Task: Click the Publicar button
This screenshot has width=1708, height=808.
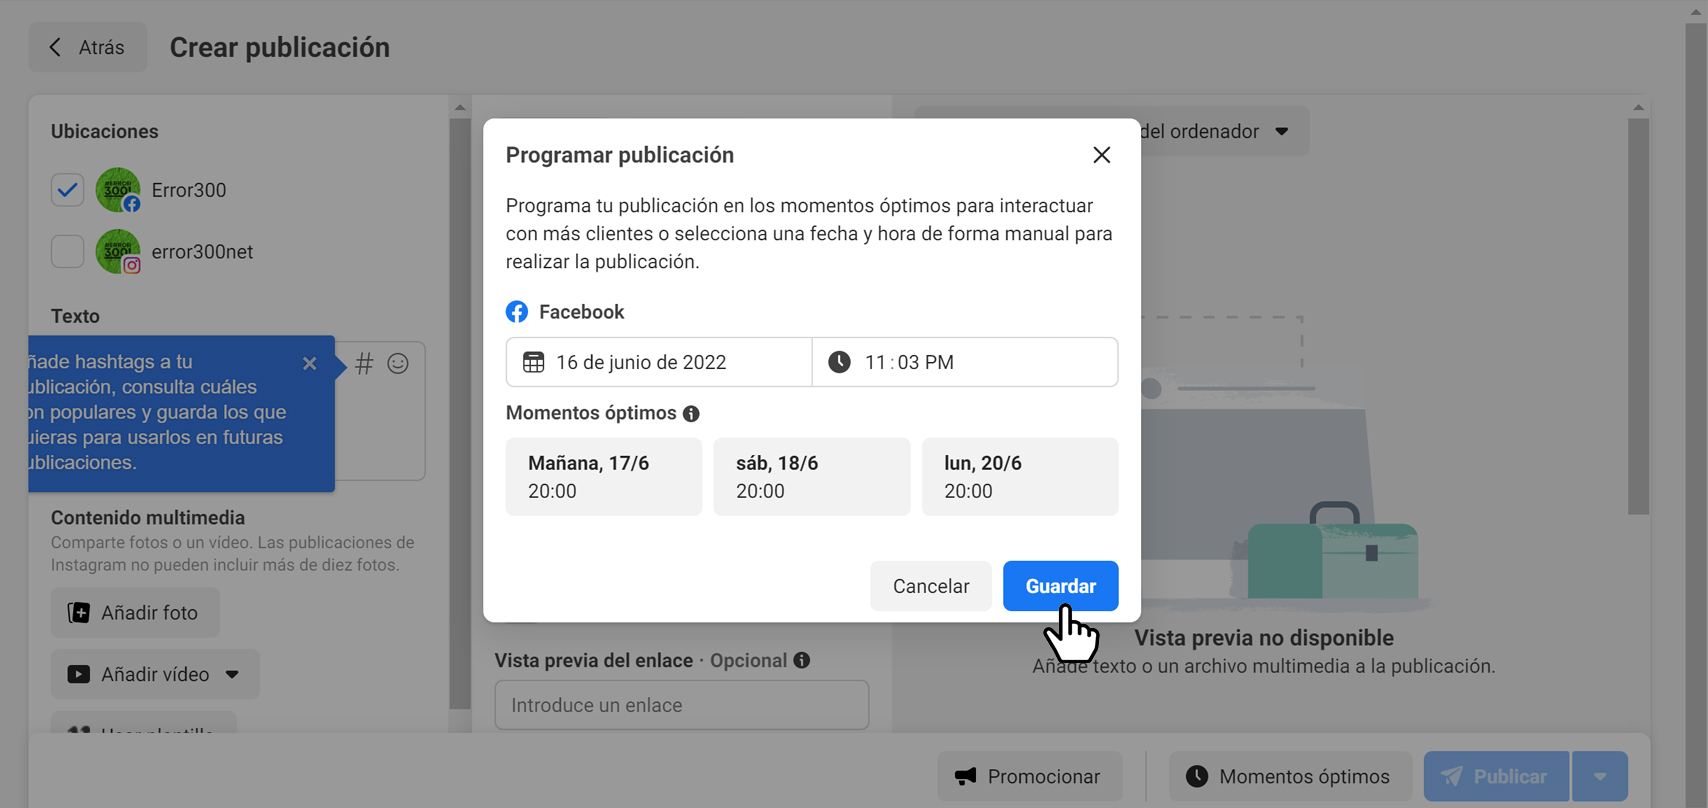Action: coord(1496,776)
